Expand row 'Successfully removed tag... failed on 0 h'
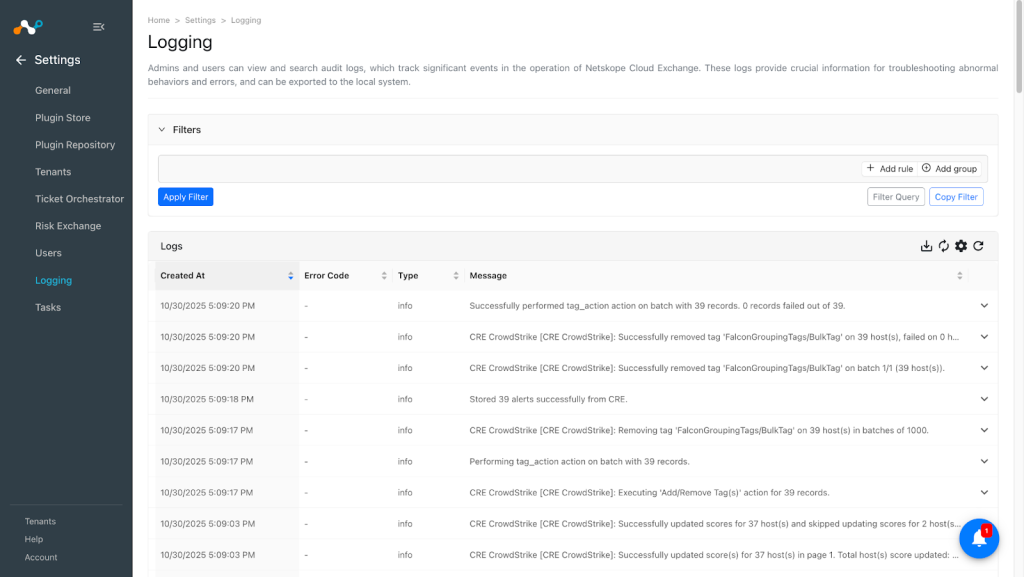1024x577 pixels. click(x=984, y=337)
